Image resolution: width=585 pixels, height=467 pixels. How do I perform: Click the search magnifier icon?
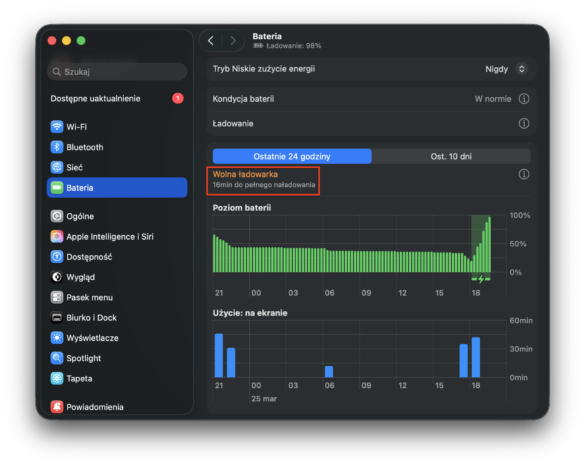[56, 72]
